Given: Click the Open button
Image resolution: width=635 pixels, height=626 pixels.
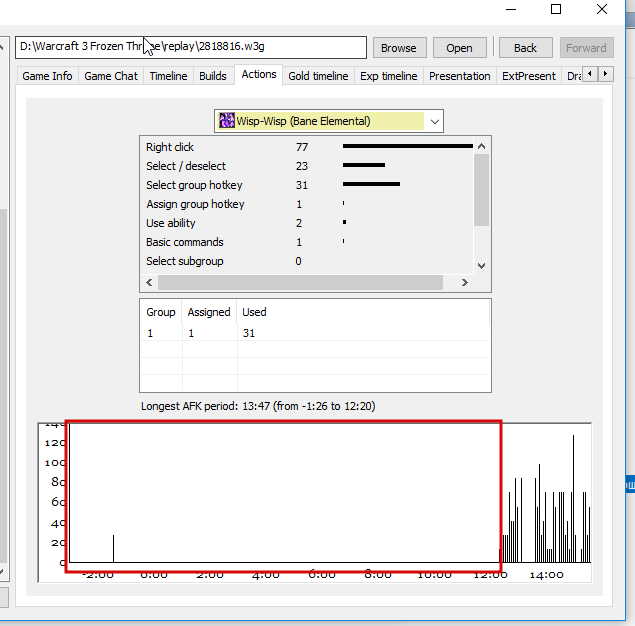Looking at the screenshot, I should [459, 48].
